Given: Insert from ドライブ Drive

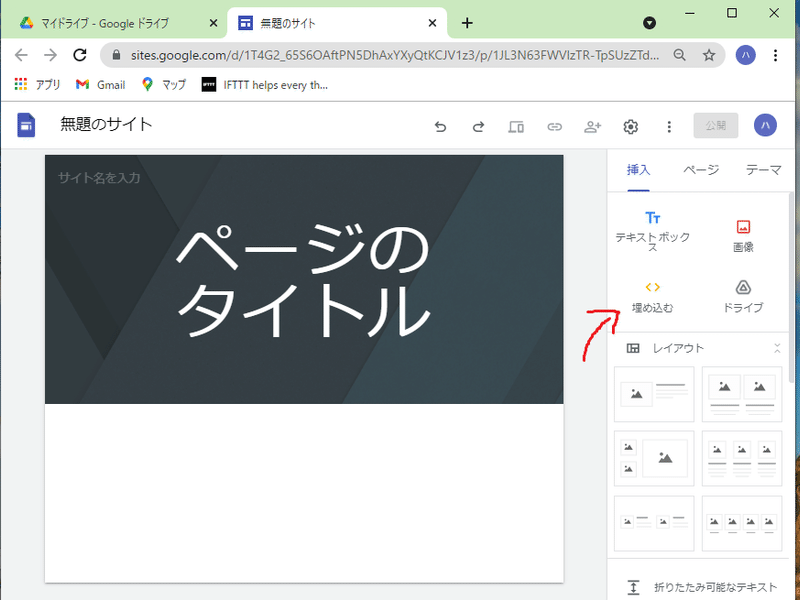Looking at the screenshot, I should click(x=743, y=296).
